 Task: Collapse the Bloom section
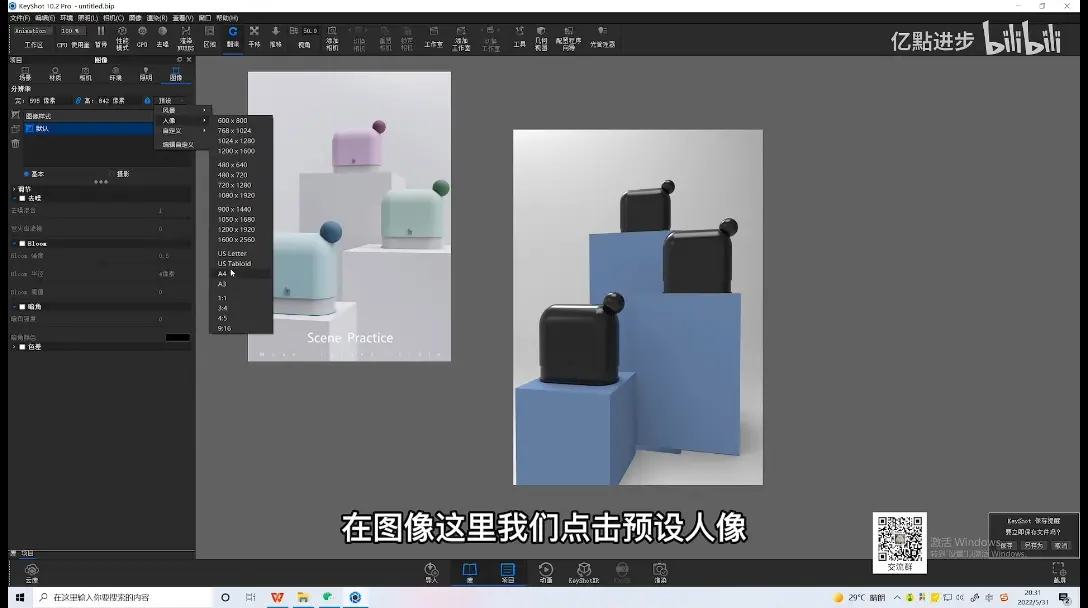coord(14,244)
